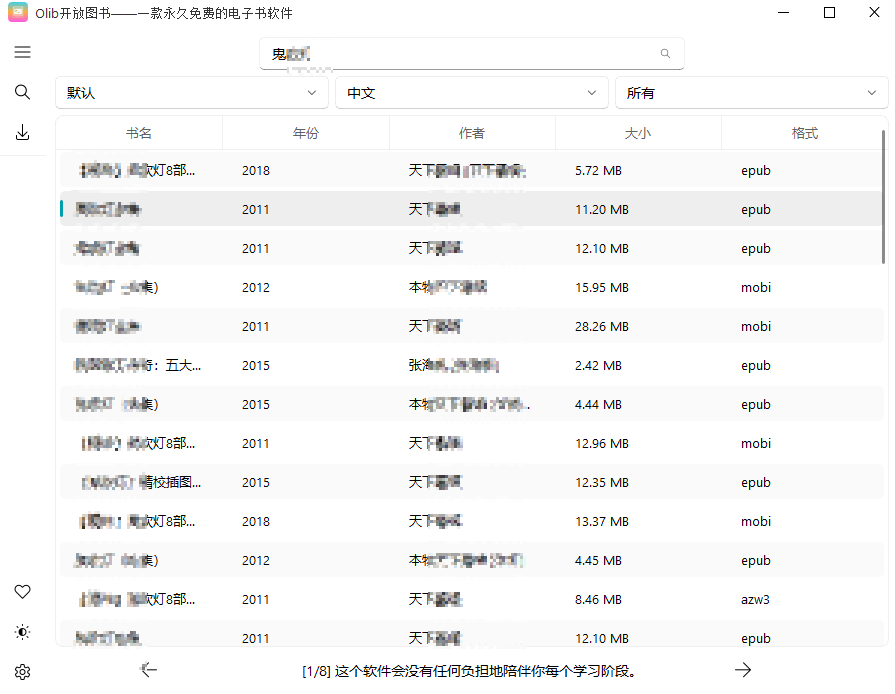Go to the previous tip with the left arrow
Screen dimensions: 895x694
[x=148, y=669]
